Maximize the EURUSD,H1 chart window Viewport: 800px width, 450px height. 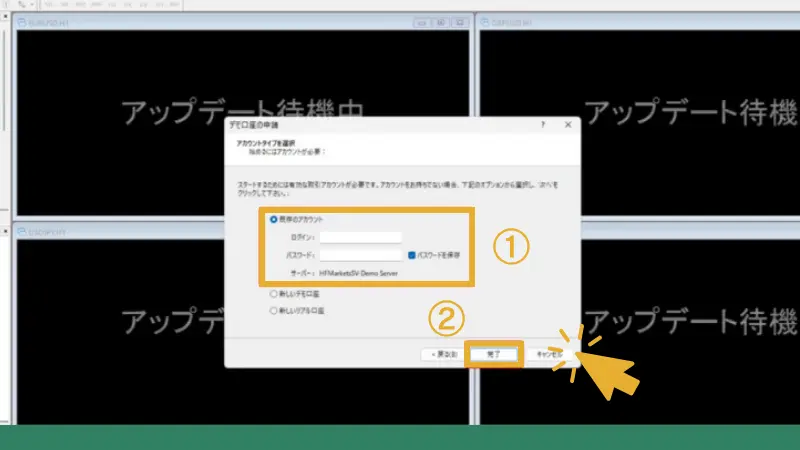[x=441, y=22]
